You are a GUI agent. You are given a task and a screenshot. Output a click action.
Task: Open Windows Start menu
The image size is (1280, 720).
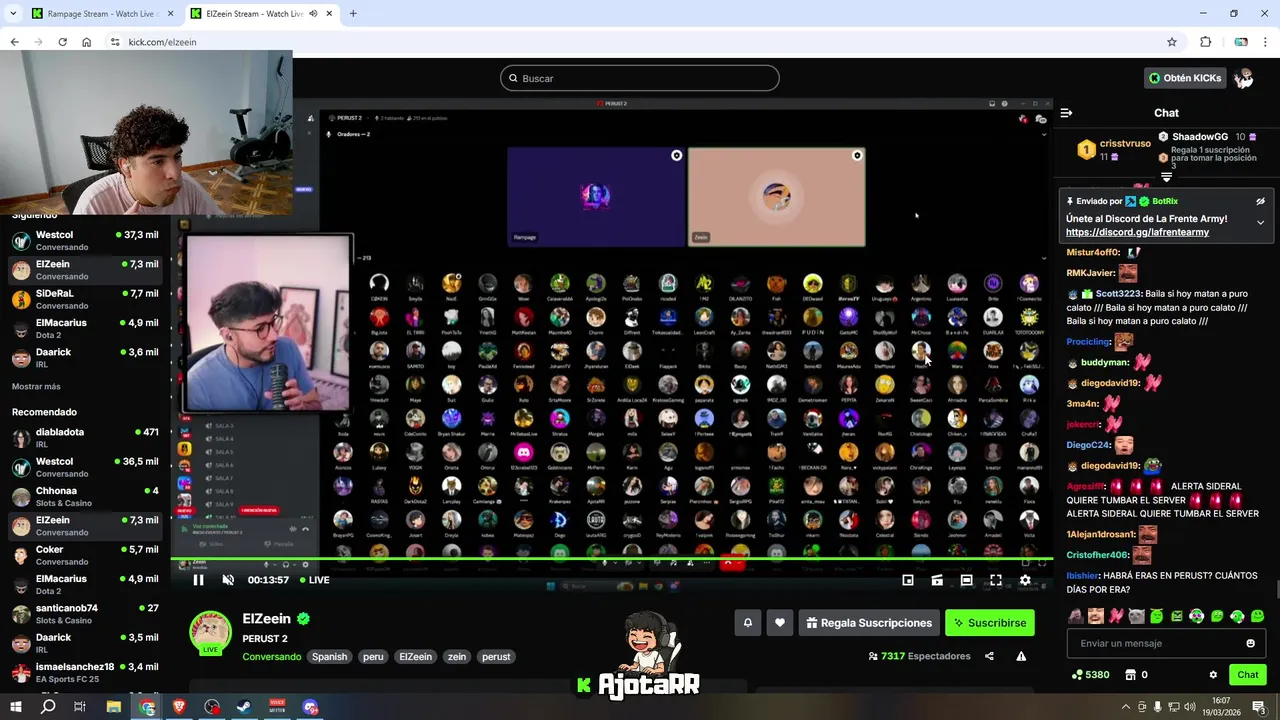coord(15,707)
